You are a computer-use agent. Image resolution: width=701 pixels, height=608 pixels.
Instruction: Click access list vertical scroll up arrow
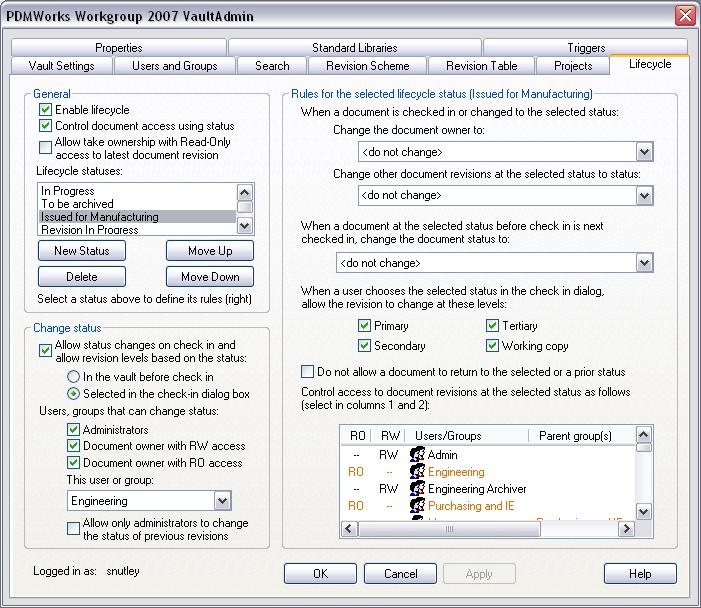(x=643, y=434)
